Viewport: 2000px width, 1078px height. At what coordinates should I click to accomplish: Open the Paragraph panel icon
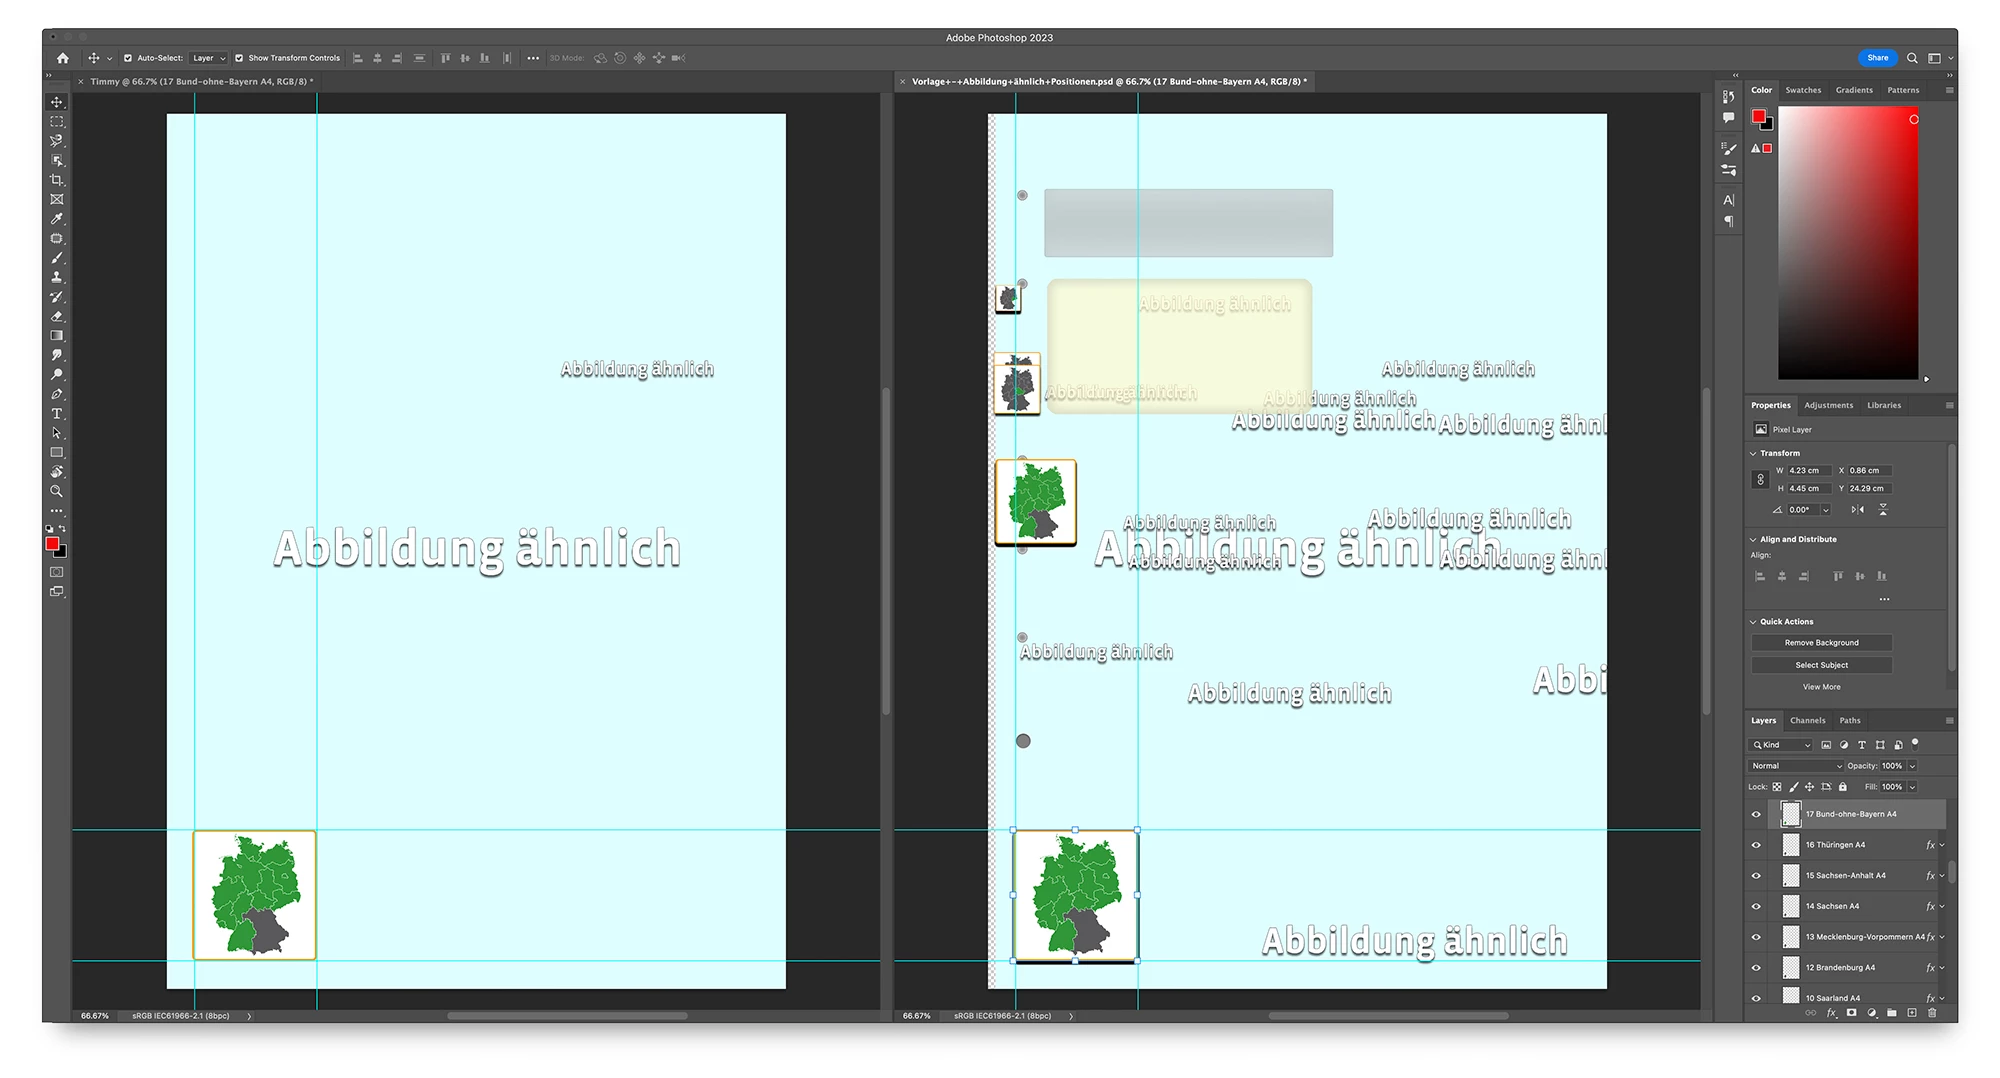tap(1729, 221)
